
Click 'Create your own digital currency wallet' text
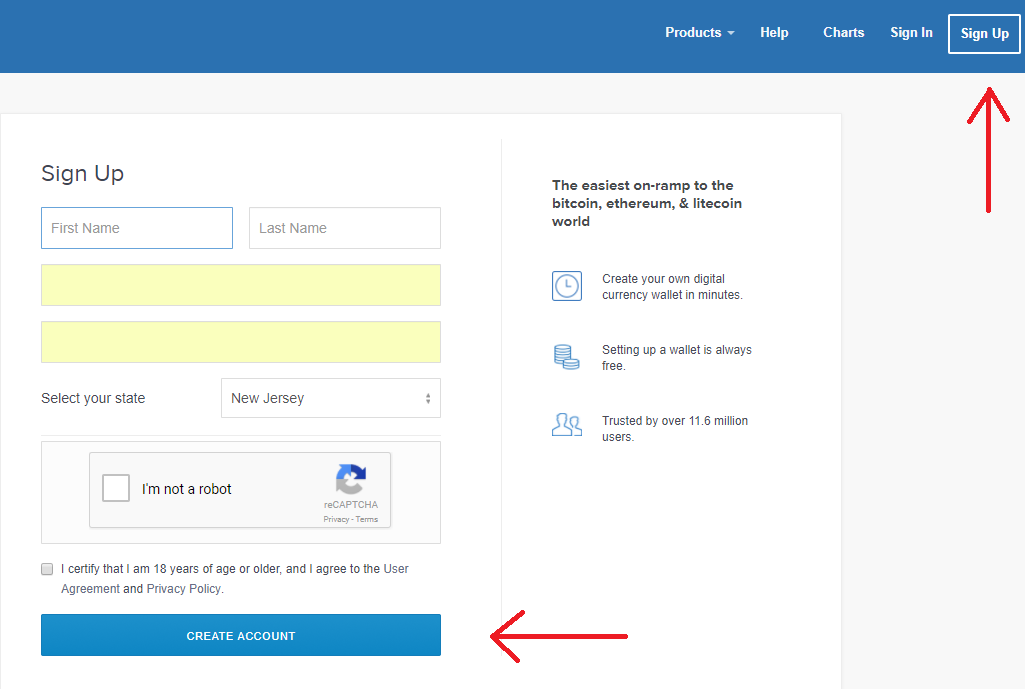(672, 287)
